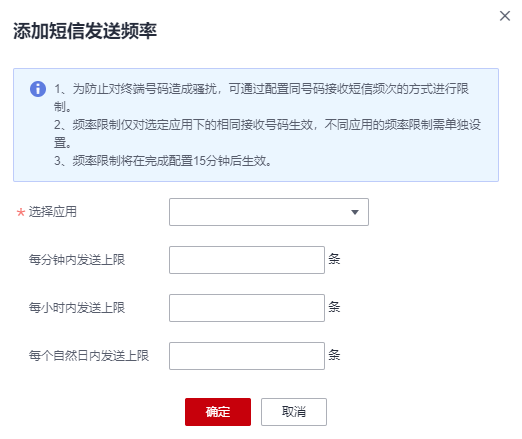Click the 每个自然日内发送上限 label text
This screenshot has height=439, width=522.
point(89,356)
